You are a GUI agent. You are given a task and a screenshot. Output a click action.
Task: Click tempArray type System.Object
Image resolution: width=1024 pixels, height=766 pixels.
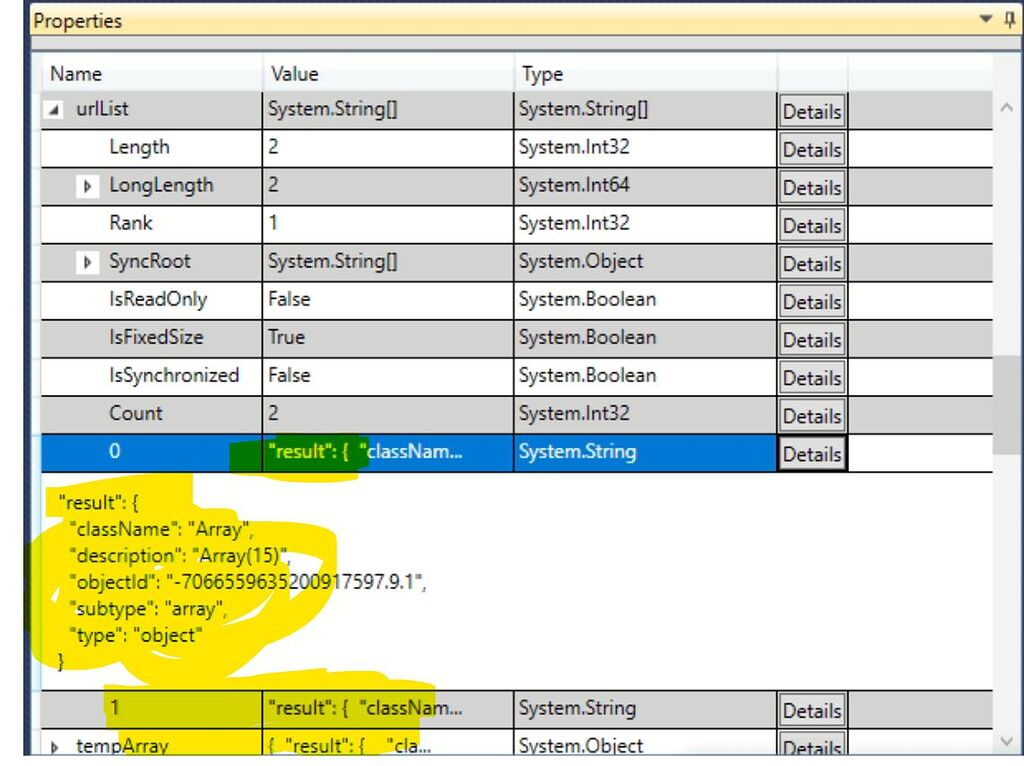click(581, 746)
